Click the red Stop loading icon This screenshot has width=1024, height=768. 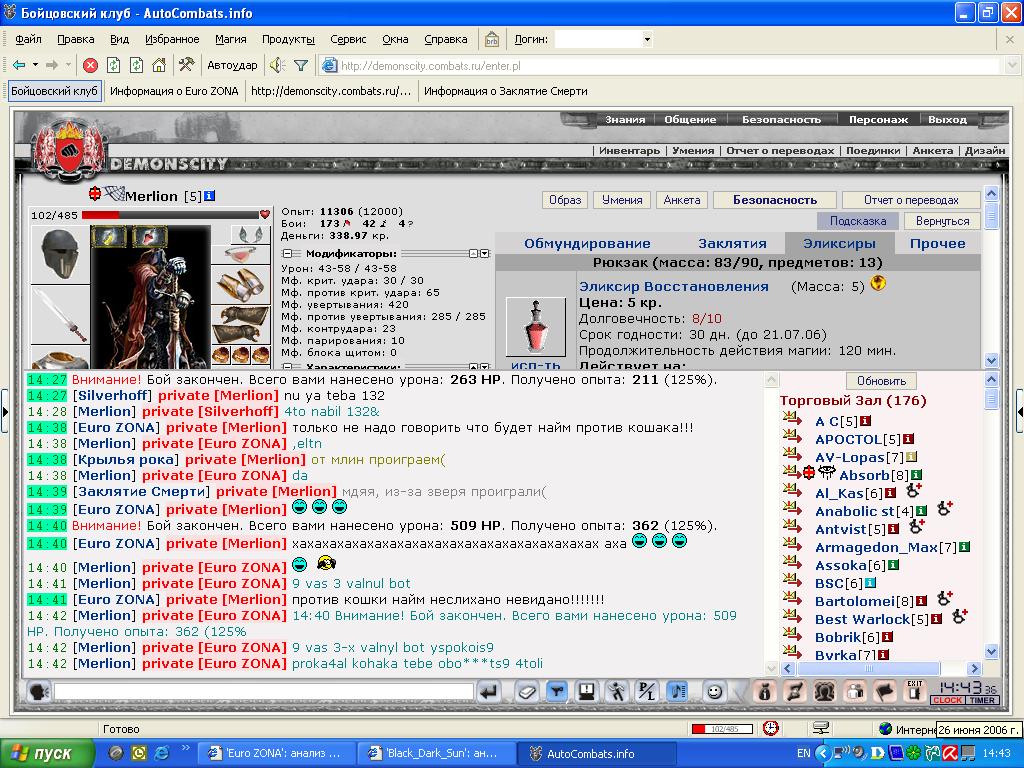[91, 65]
